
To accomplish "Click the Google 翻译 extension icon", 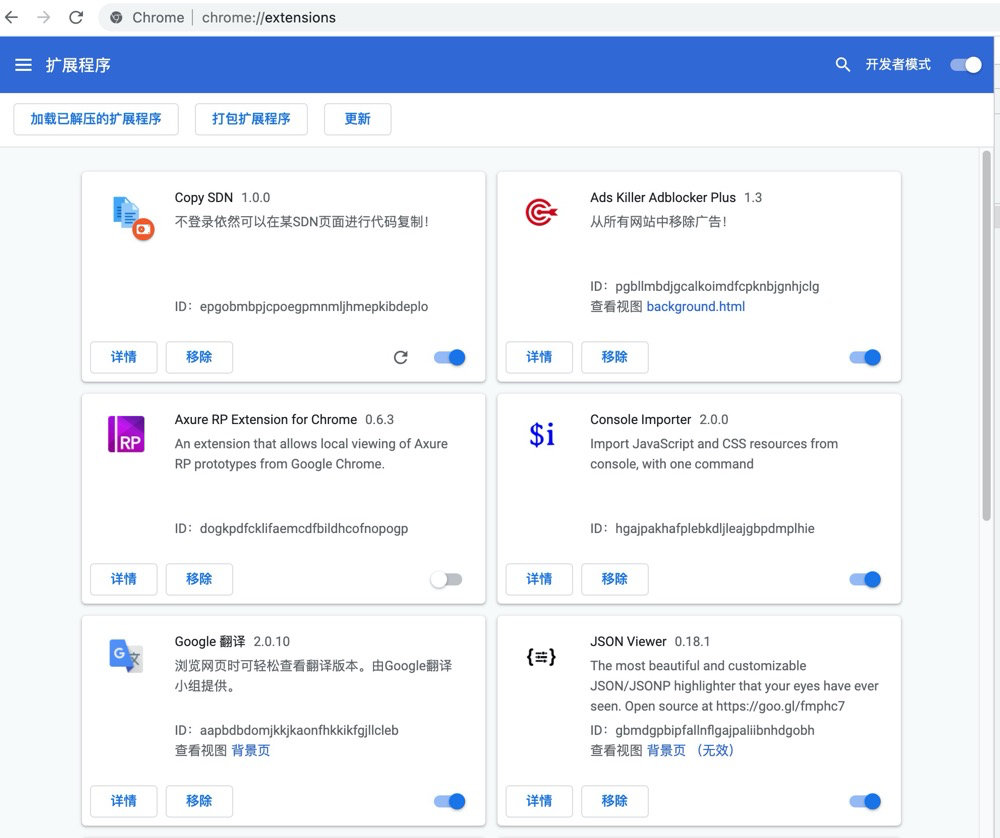I will pos(126,656).
